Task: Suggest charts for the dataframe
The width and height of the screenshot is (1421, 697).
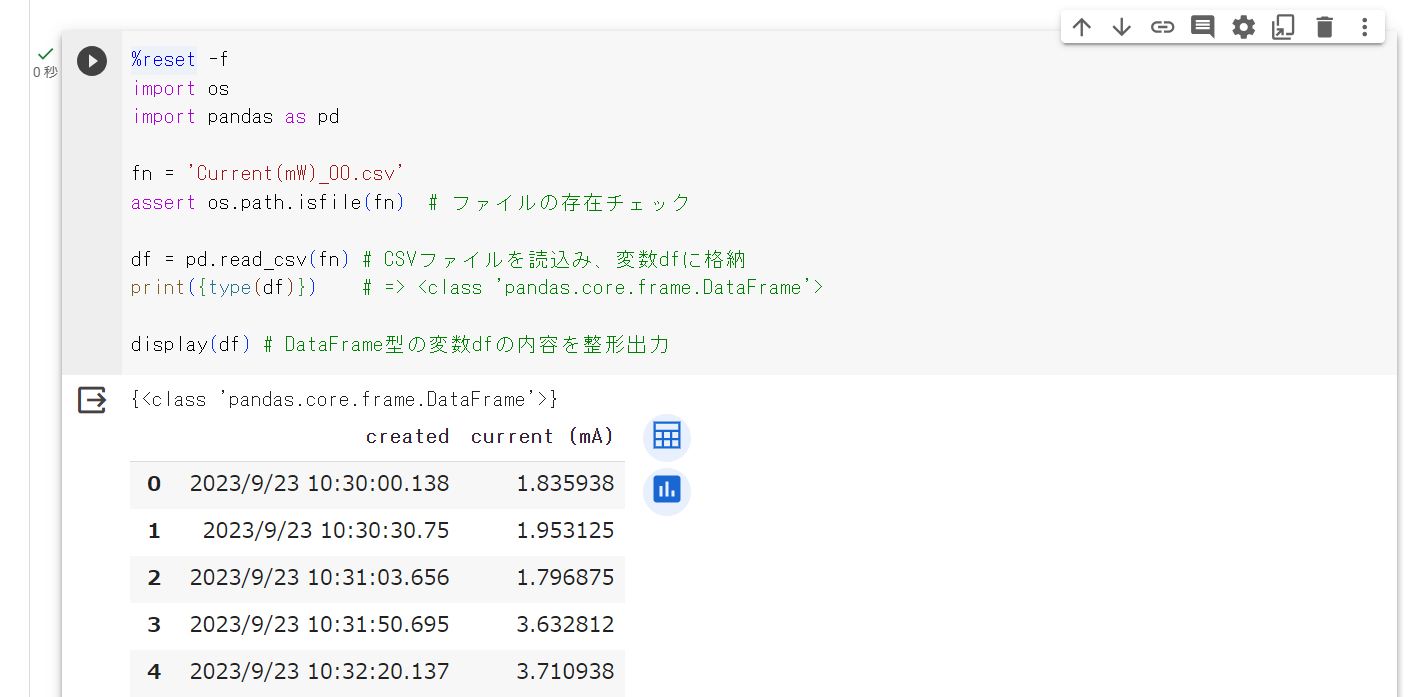Action: [x=666, y=490]
